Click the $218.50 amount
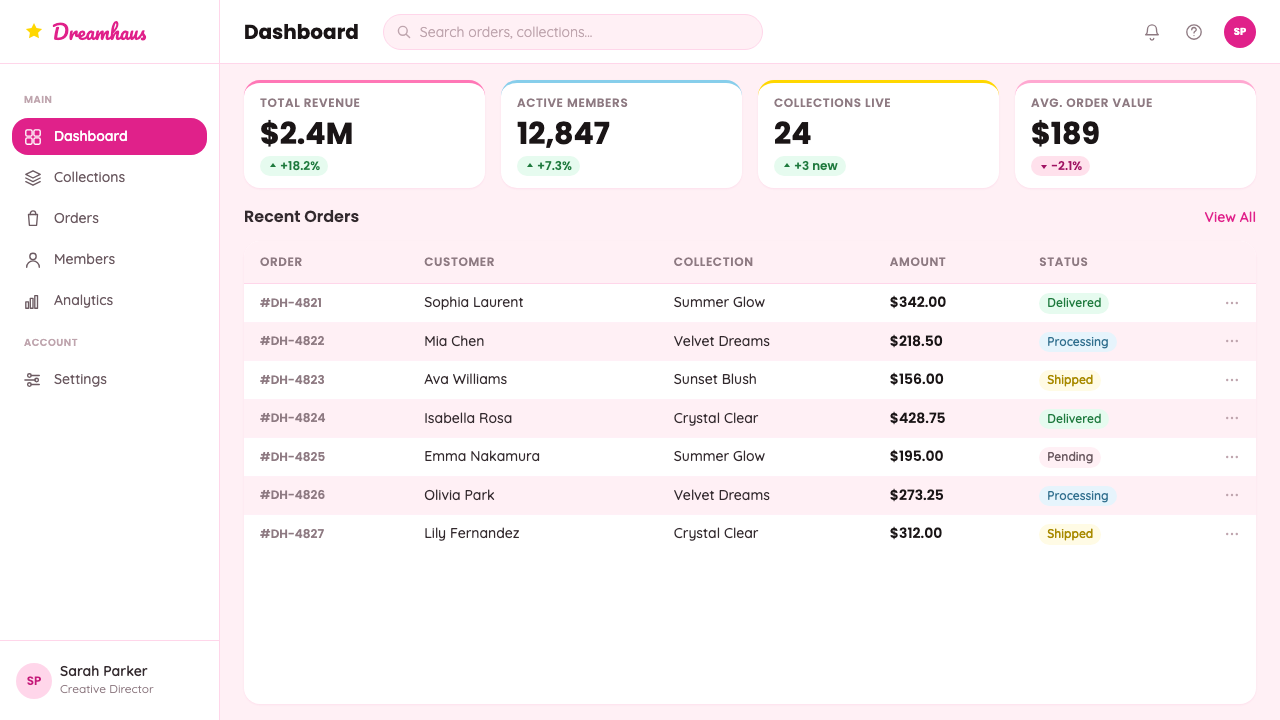1280x720 pixels. [916, 341]
